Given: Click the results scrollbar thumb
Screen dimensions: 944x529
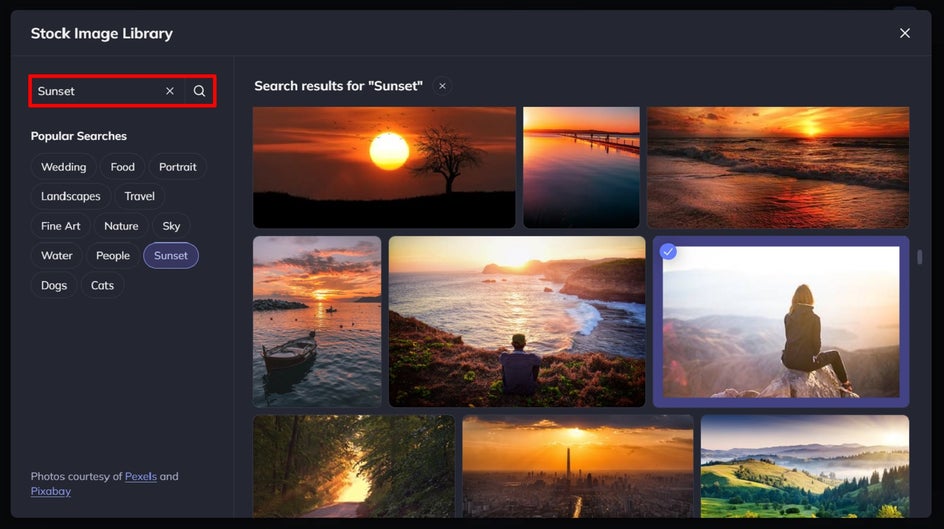Looking at the screenshot, I should pos(919,257).
